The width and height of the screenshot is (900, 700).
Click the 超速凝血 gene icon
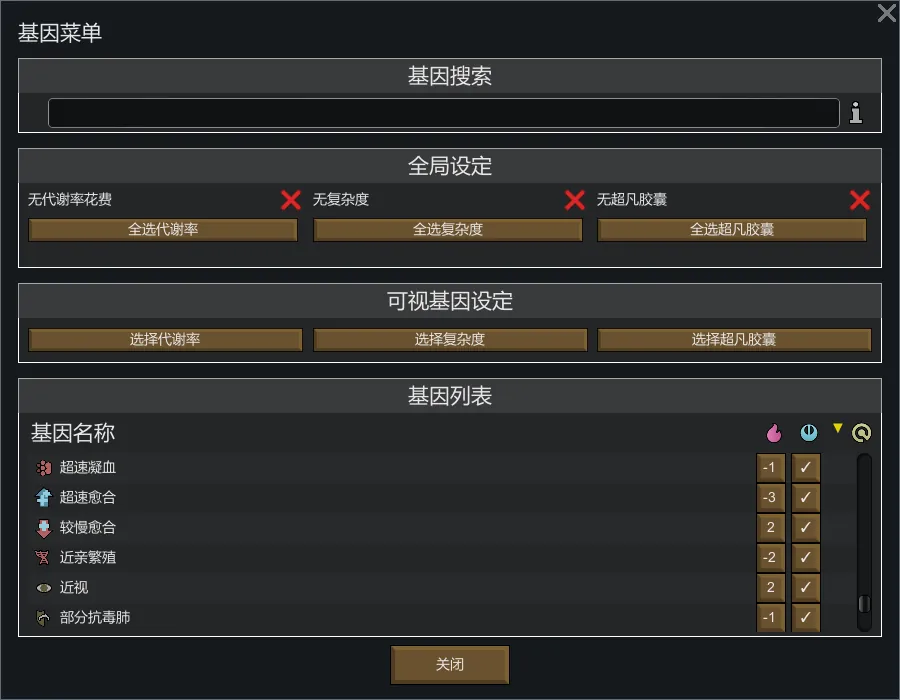click(43, 467)
